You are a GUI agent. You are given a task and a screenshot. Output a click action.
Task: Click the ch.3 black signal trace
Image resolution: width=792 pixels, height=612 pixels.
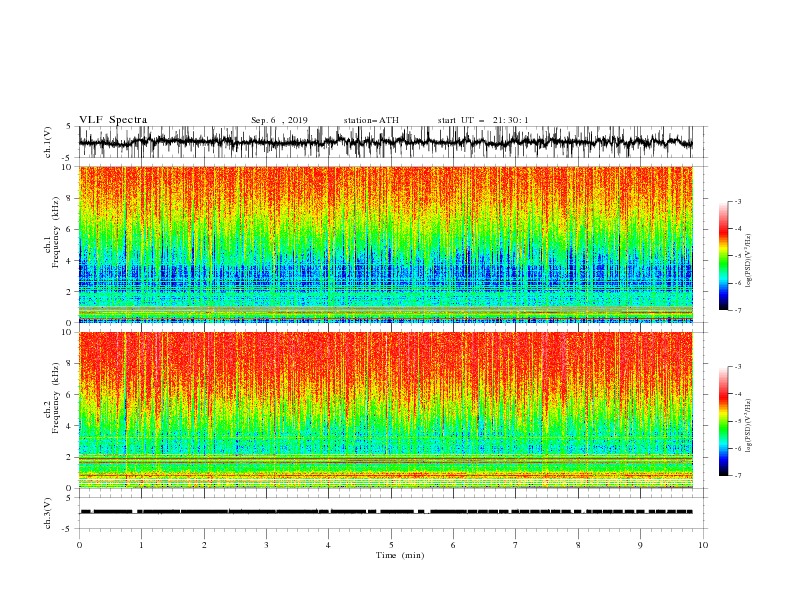pos(386,512)
